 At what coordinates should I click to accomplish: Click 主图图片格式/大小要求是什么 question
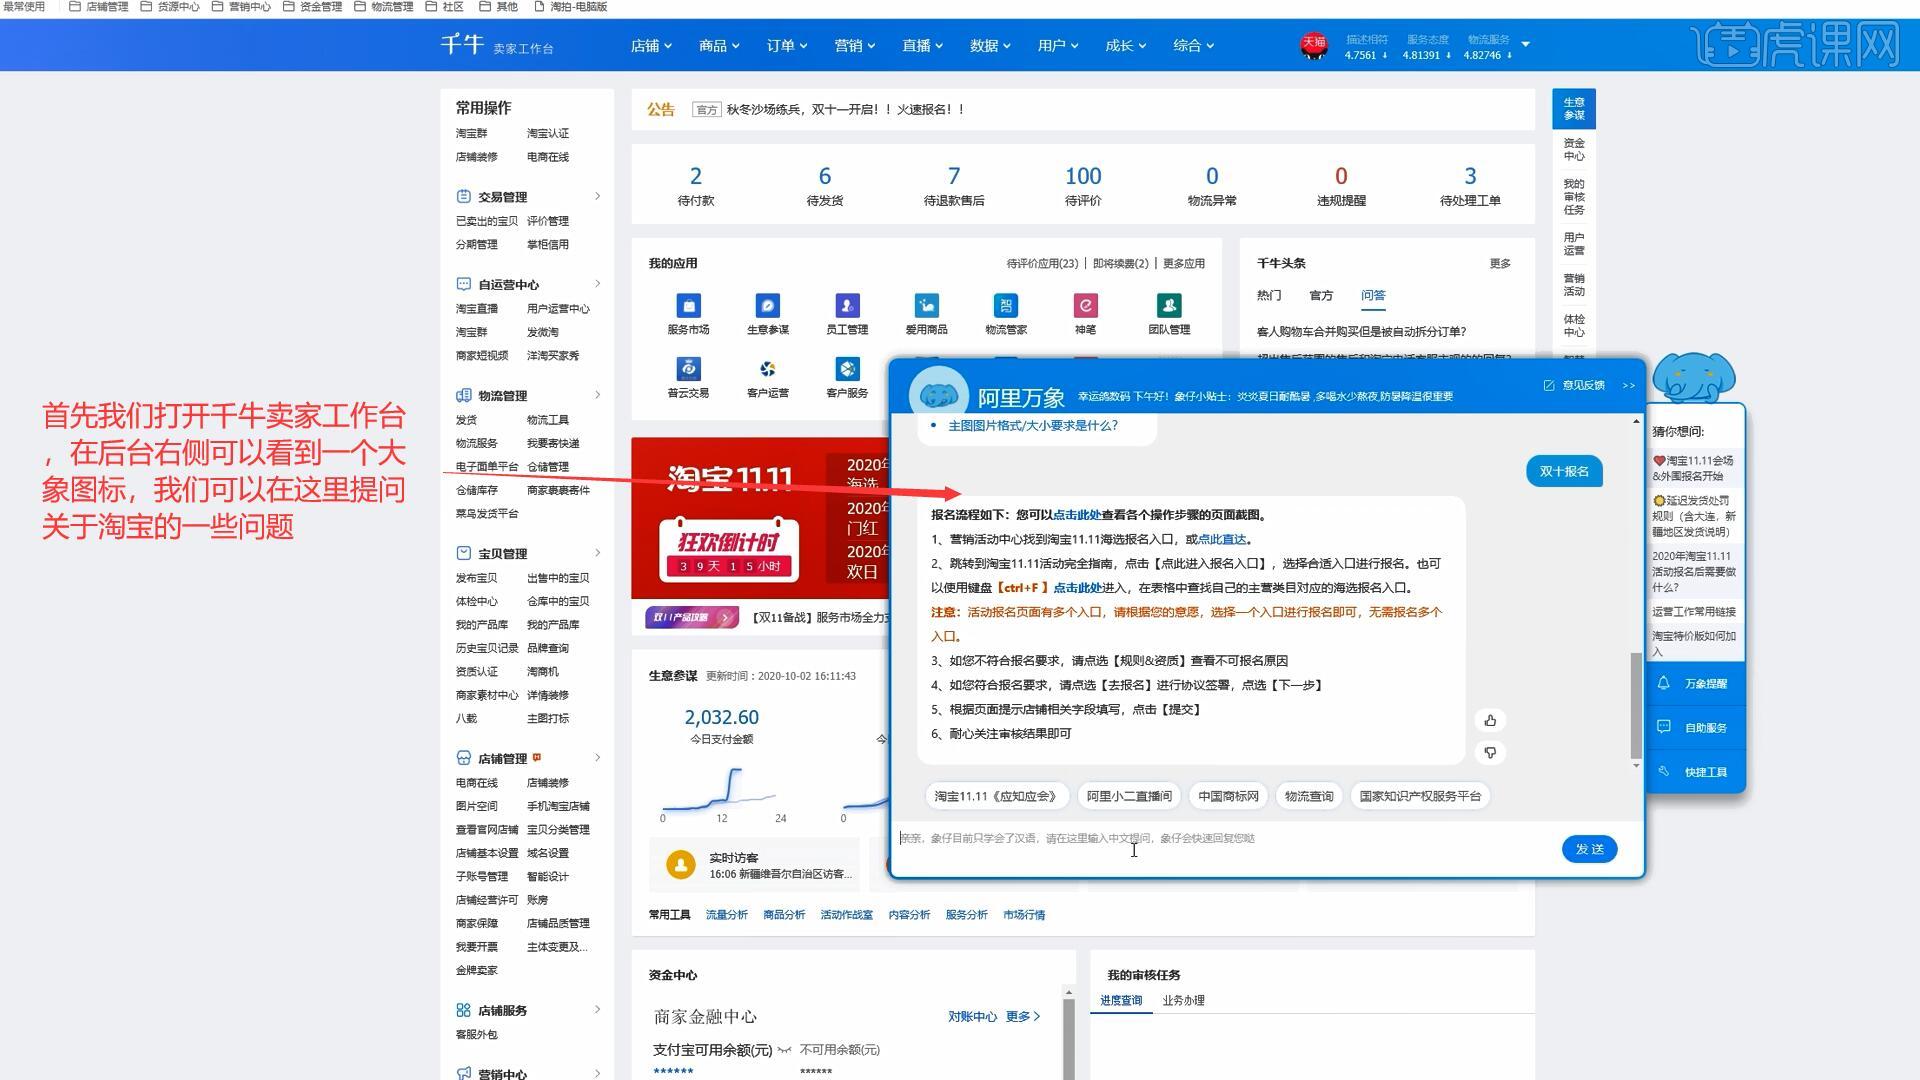point(1033,425)
